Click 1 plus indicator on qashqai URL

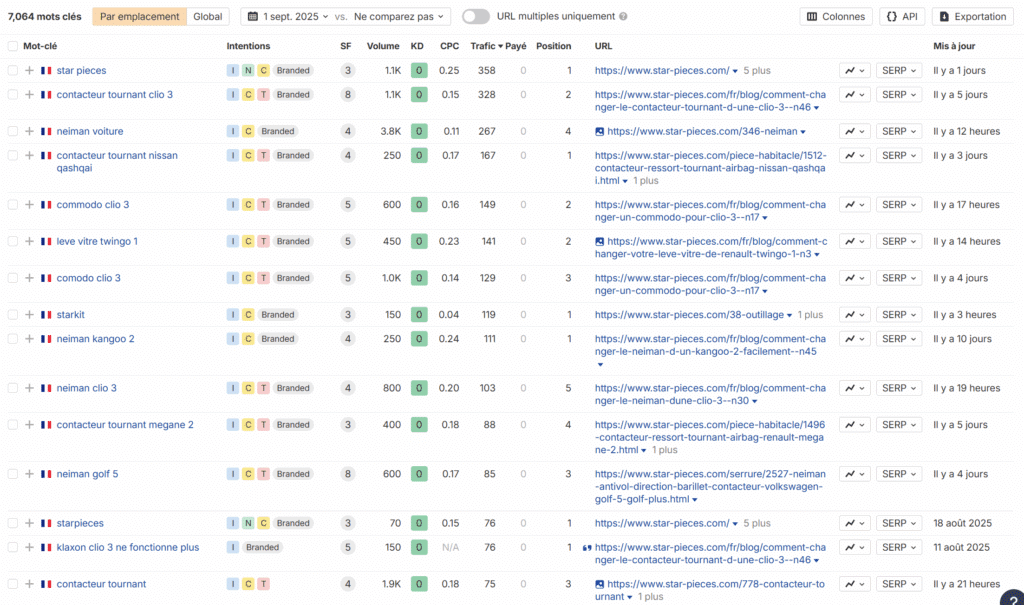pos(646,181)
